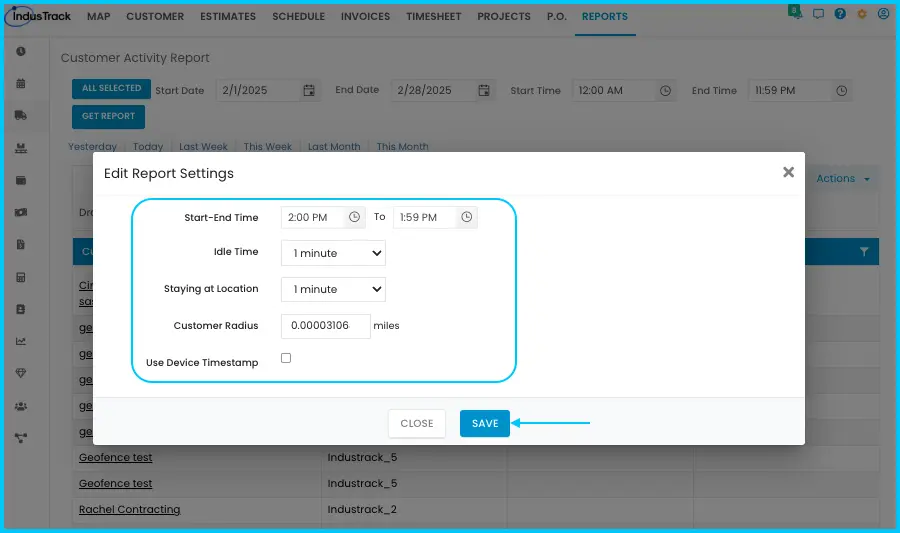Screen dimensions: 900x533
Task: Click the GET REPORT button
Action: (108, 116)
